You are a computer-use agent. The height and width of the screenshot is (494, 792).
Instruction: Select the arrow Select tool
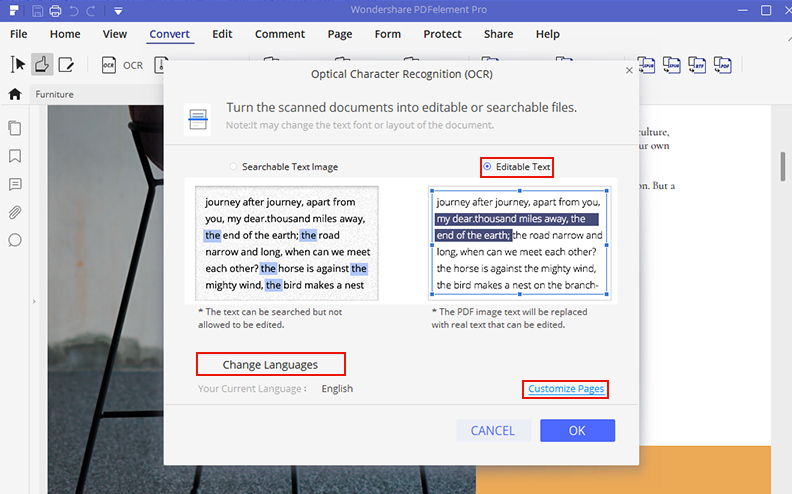[17, 65]
